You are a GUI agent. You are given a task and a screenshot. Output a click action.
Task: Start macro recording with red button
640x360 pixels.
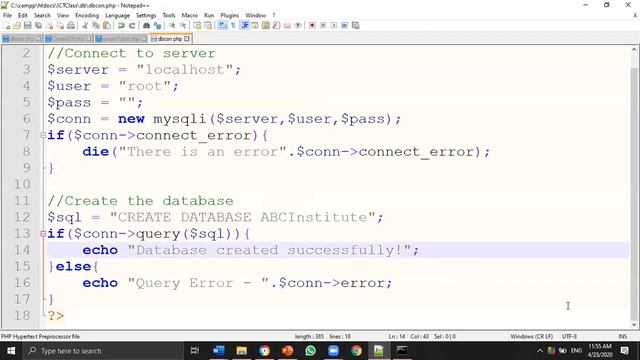(x=312, y=25)
